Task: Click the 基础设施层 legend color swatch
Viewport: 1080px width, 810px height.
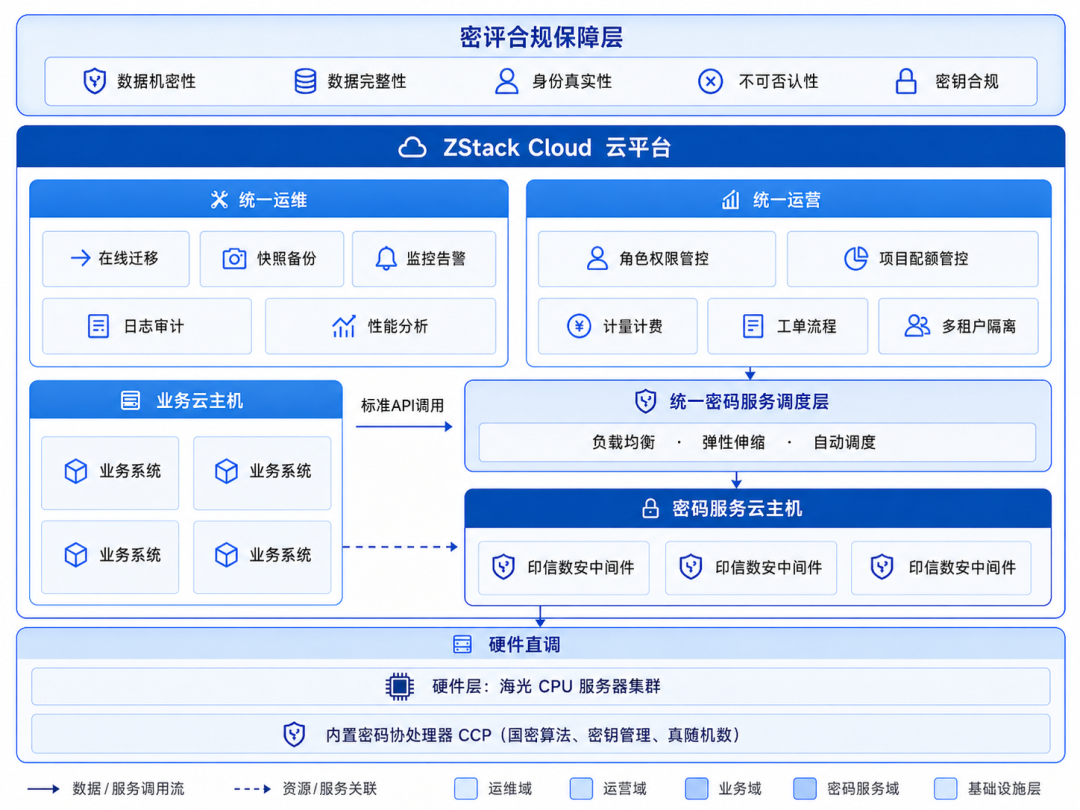Action: (x=946, y=789)
